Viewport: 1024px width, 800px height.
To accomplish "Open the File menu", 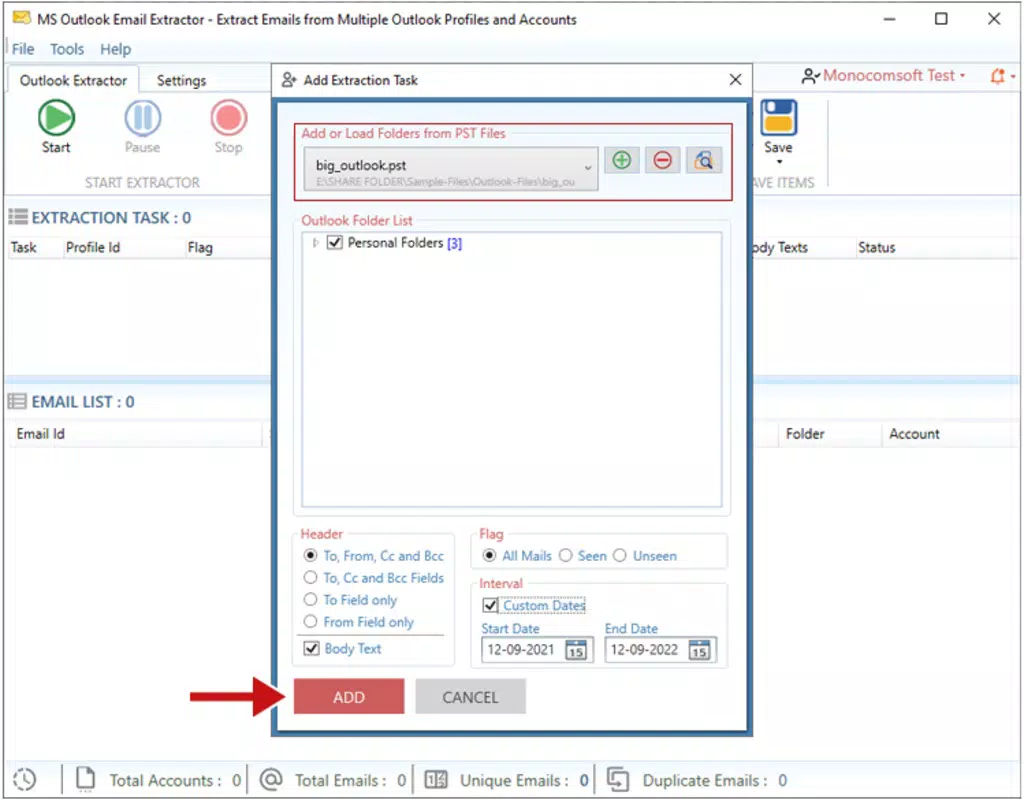I will pyautogui.click(x=23, y=49).
